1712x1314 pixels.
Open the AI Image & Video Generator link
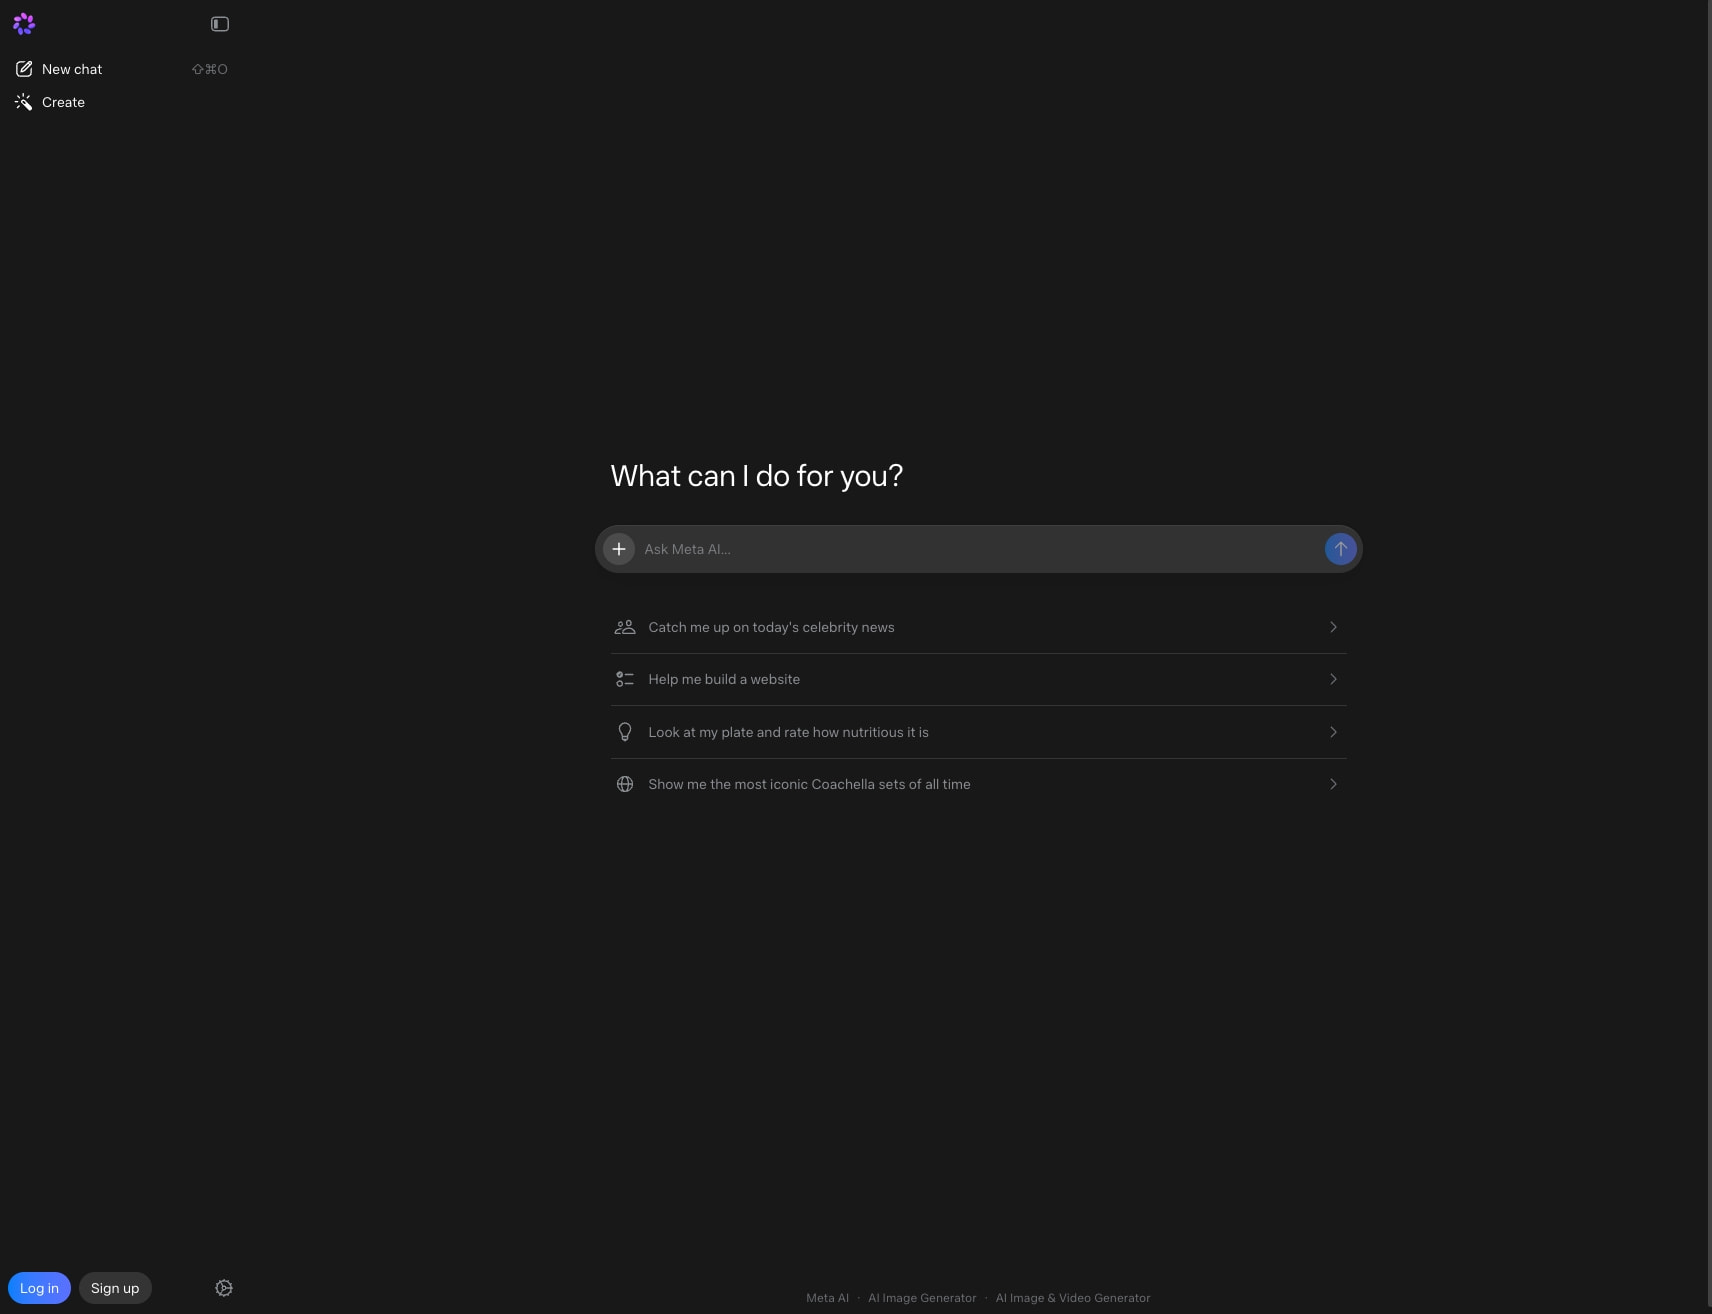[1073, 1298]
